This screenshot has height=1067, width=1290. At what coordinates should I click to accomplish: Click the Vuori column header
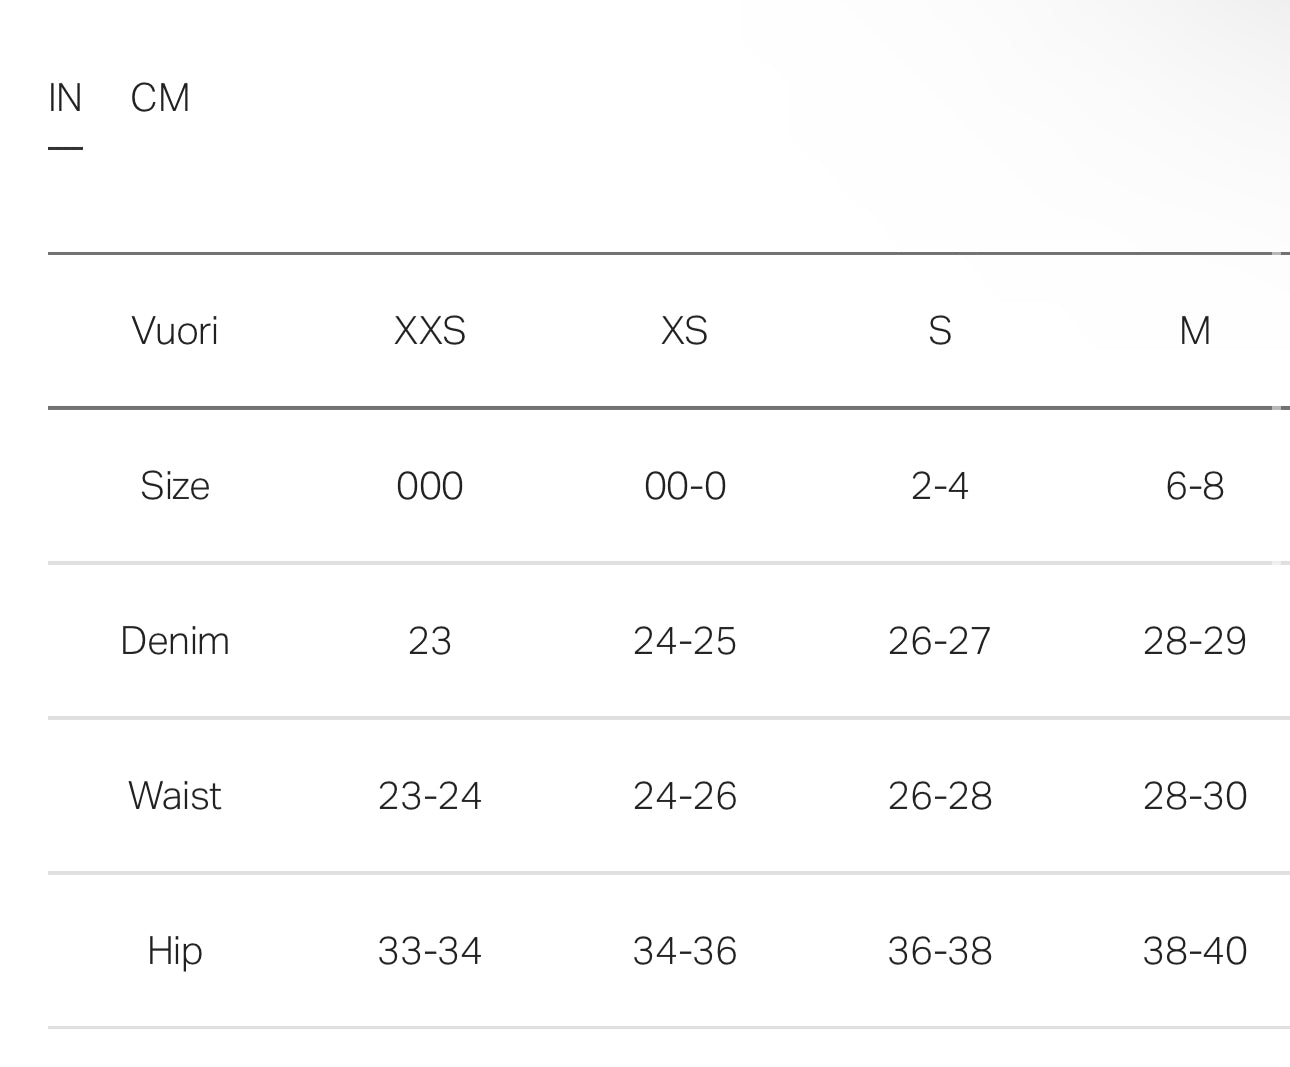tap(175, 331)
